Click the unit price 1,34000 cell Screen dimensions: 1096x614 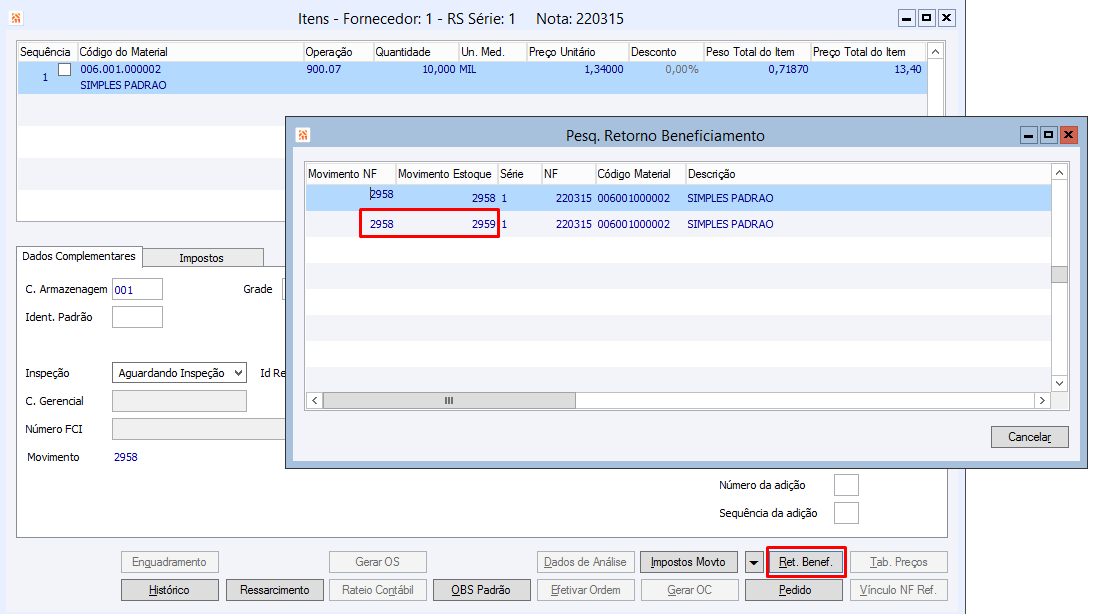tap(603, 69)
